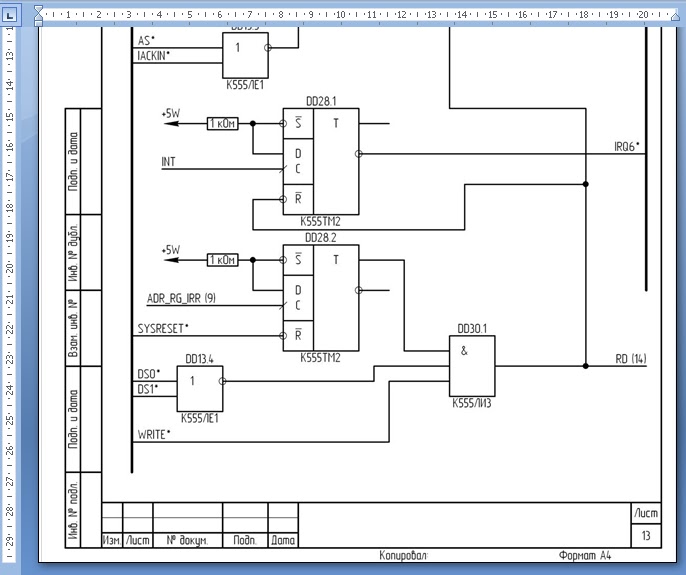Click the Инв. № дубл. side label

pos(73,252)
